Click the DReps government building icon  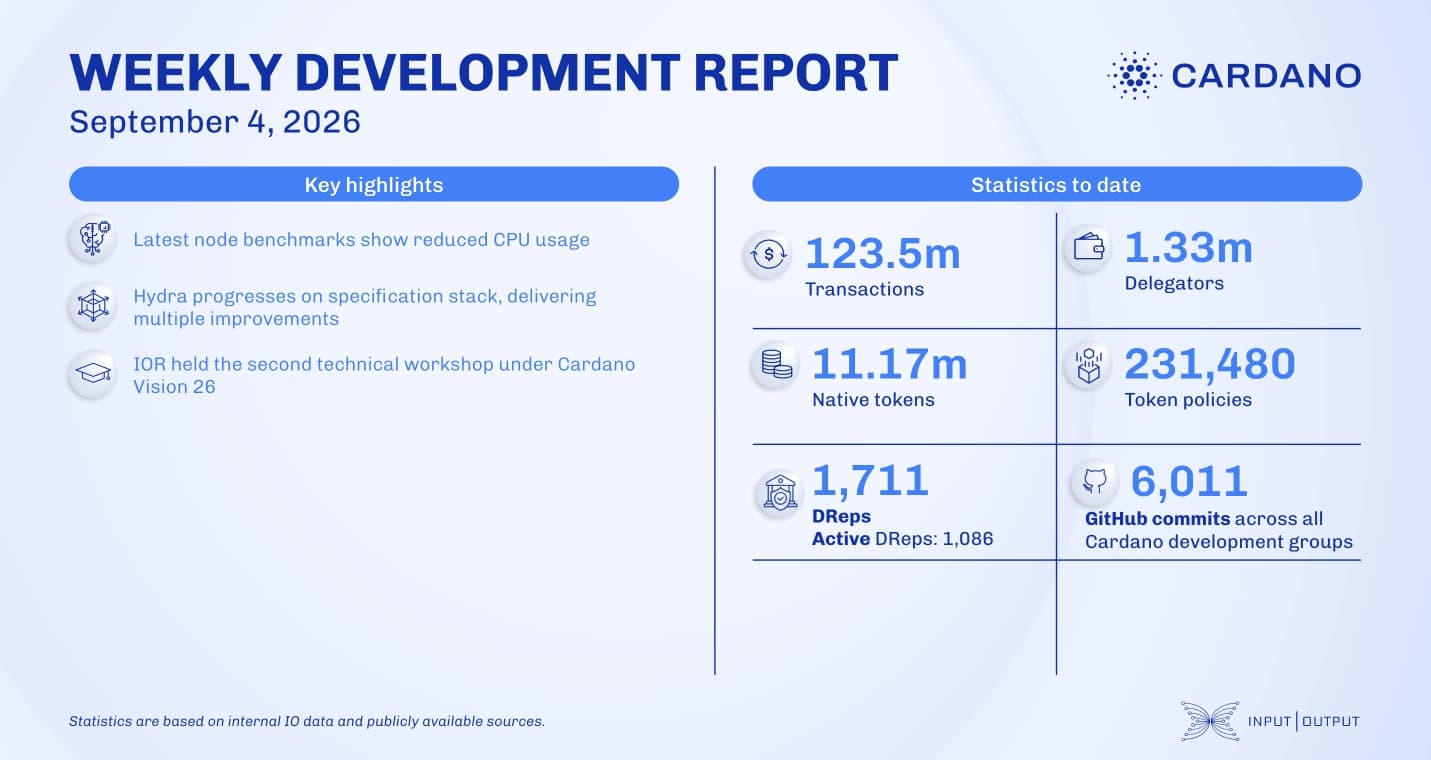coord(779,493)
